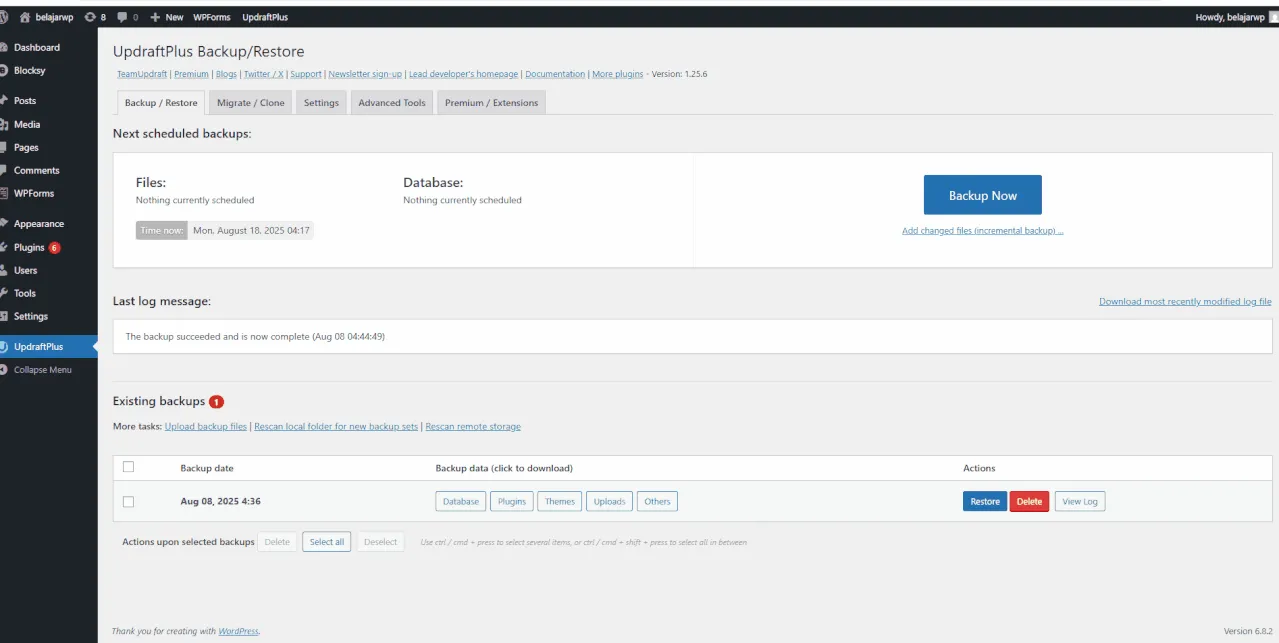This screenshot has width=1279, height=643.
Task: Delete the Aug 08 backup with red button
Action: 1029,502
